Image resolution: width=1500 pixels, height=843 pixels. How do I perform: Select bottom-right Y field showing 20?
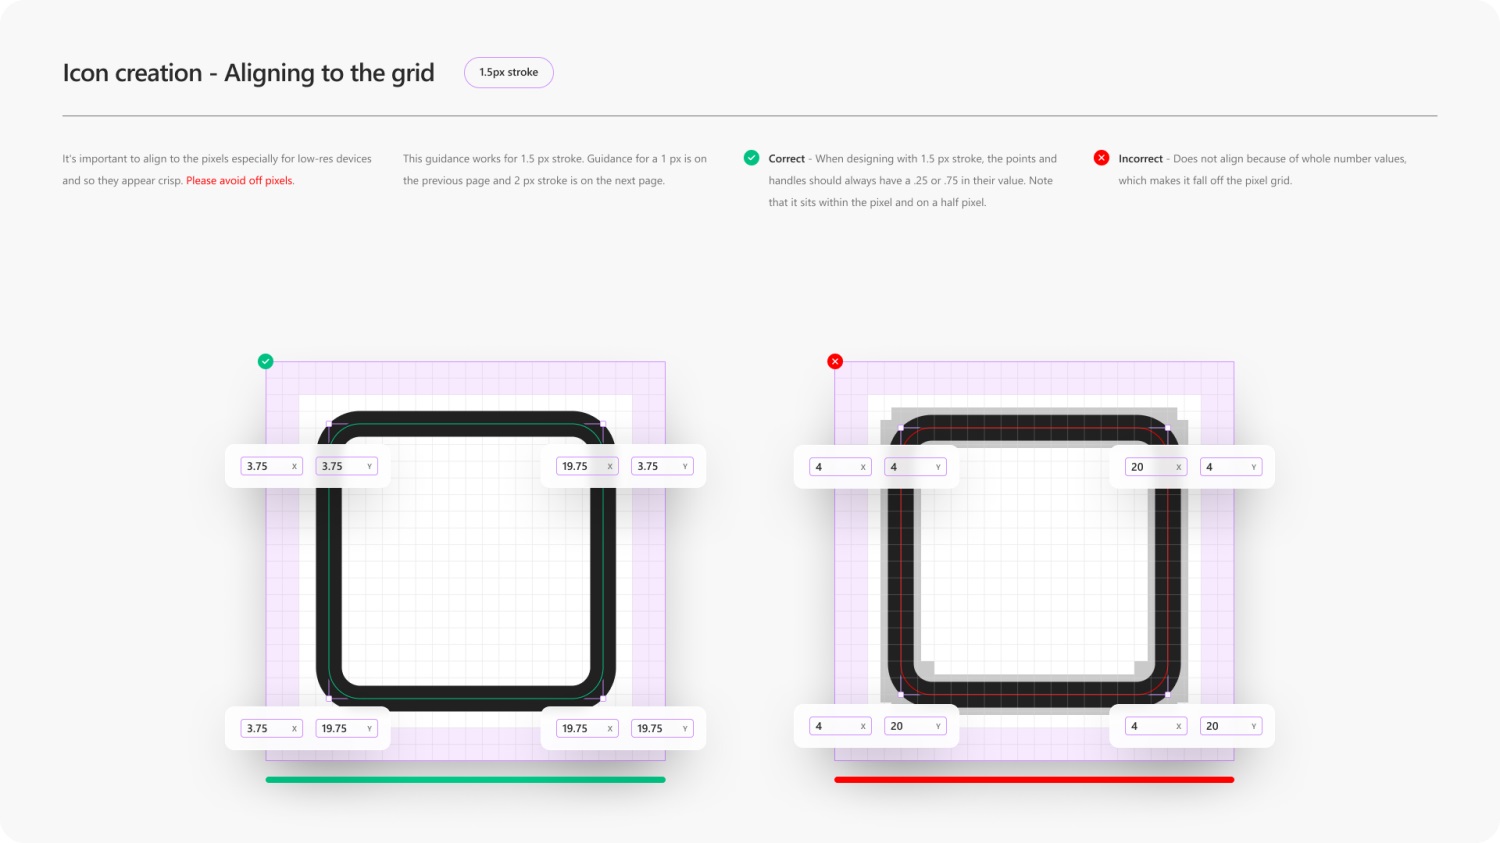(x=1231, y=726)
